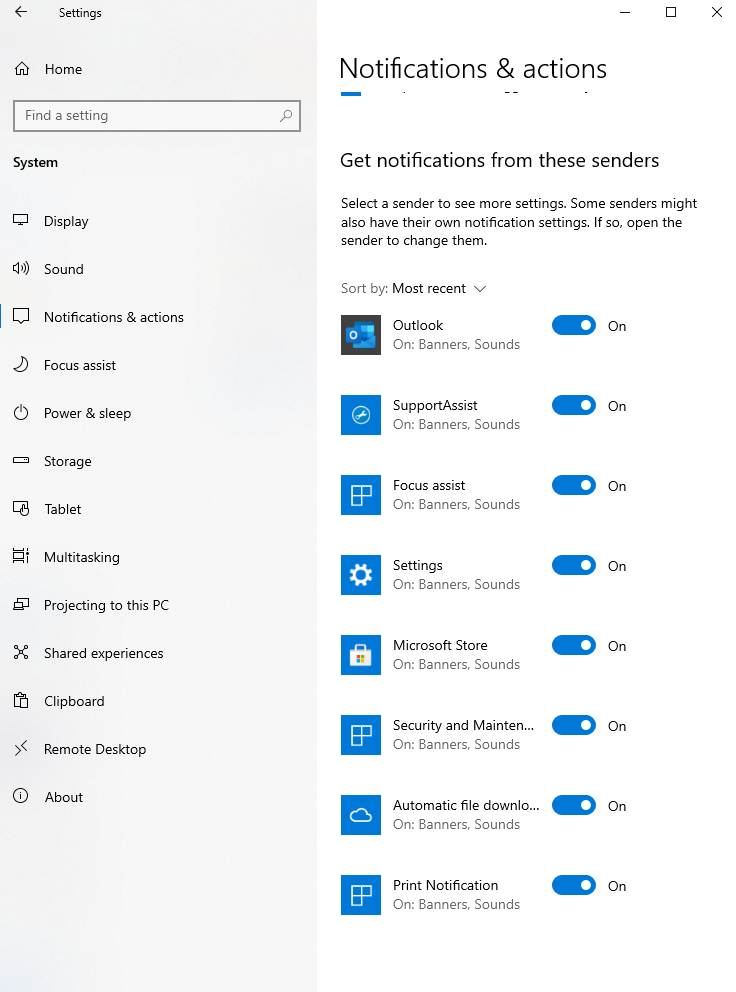Image resolution: width=736 pixels, height=992 pixels.
Task: Open Multitasking settings page
Action: 82,557
